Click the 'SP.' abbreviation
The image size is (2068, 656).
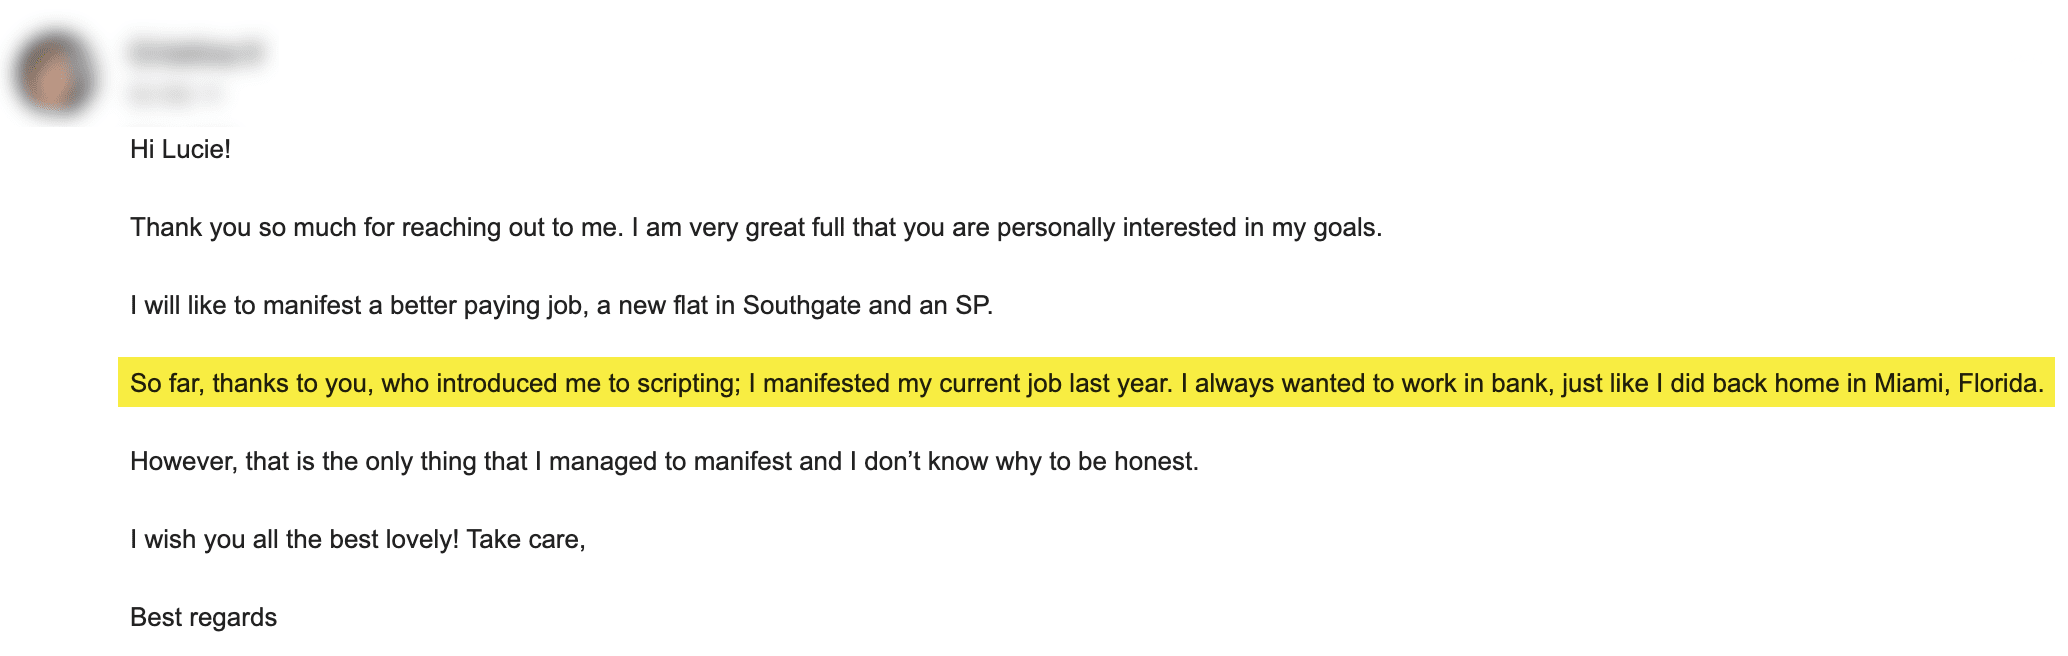tap(974, 305)
